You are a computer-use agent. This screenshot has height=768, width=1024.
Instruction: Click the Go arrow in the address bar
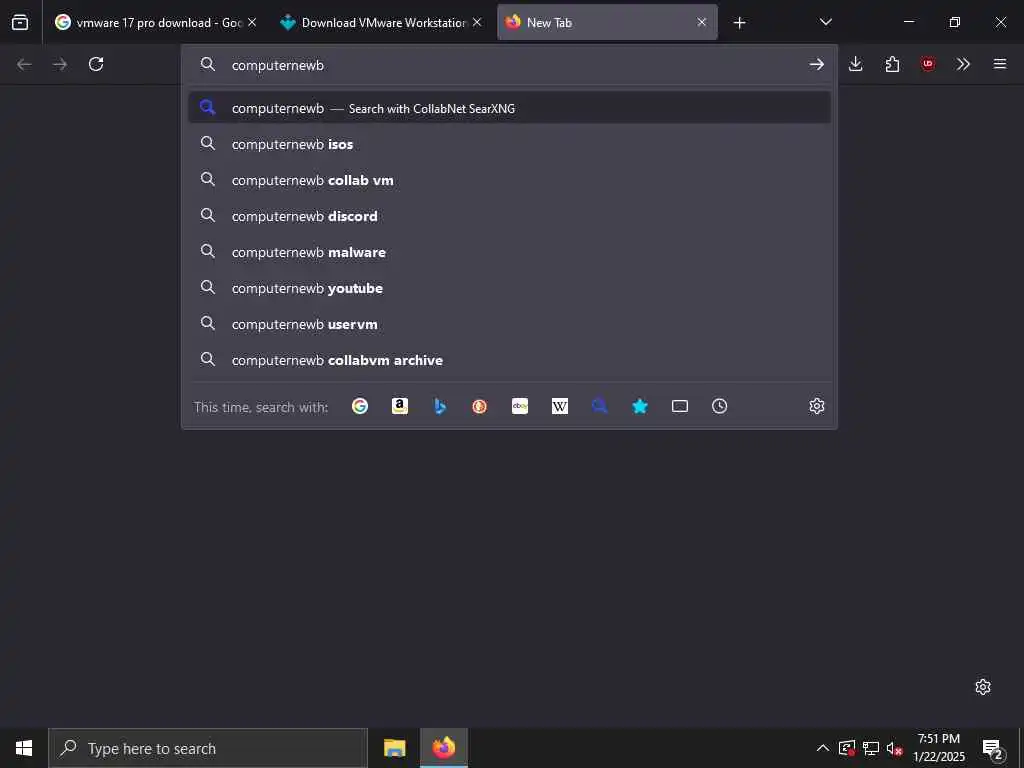816,64
